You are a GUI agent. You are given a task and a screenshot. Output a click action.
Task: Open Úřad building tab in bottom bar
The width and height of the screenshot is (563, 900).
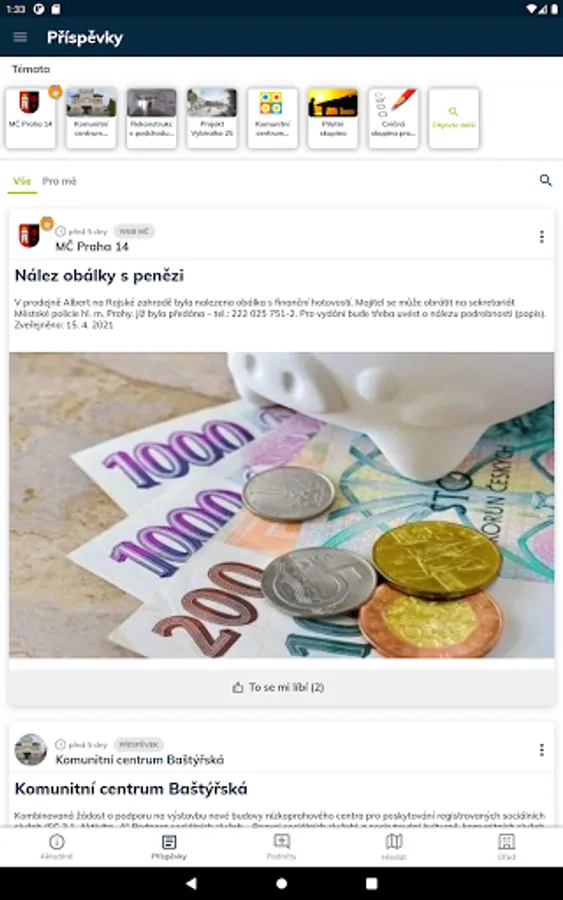506,847
